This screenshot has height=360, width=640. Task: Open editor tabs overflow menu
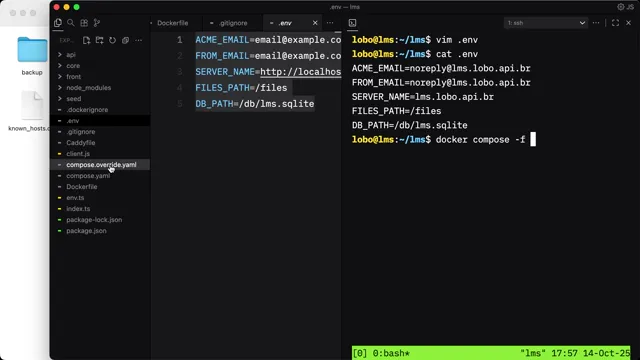[x=330, y=23]
